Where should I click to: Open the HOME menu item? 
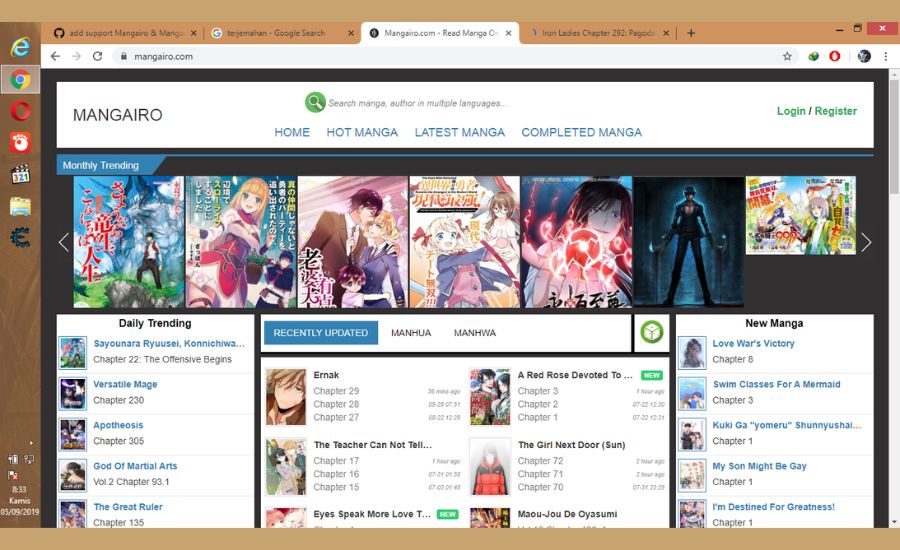[292, 132]
